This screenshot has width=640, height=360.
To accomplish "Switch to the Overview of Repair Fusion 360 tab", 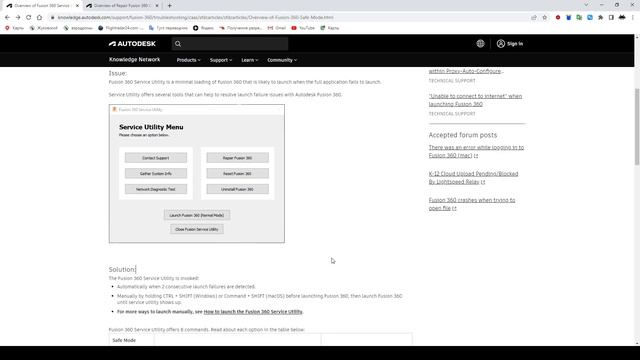I will coord(121,6).
